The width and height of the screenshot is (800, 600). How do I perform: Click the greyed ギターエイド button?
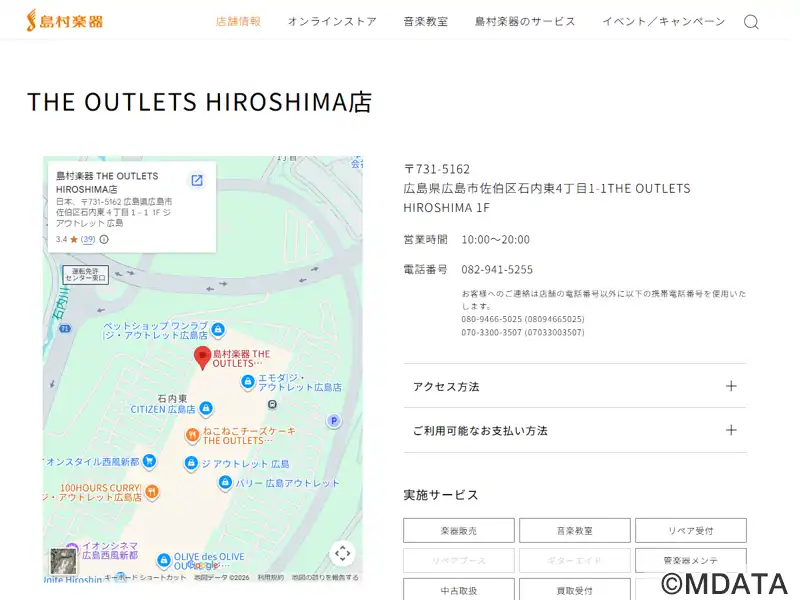pos(574,560)
